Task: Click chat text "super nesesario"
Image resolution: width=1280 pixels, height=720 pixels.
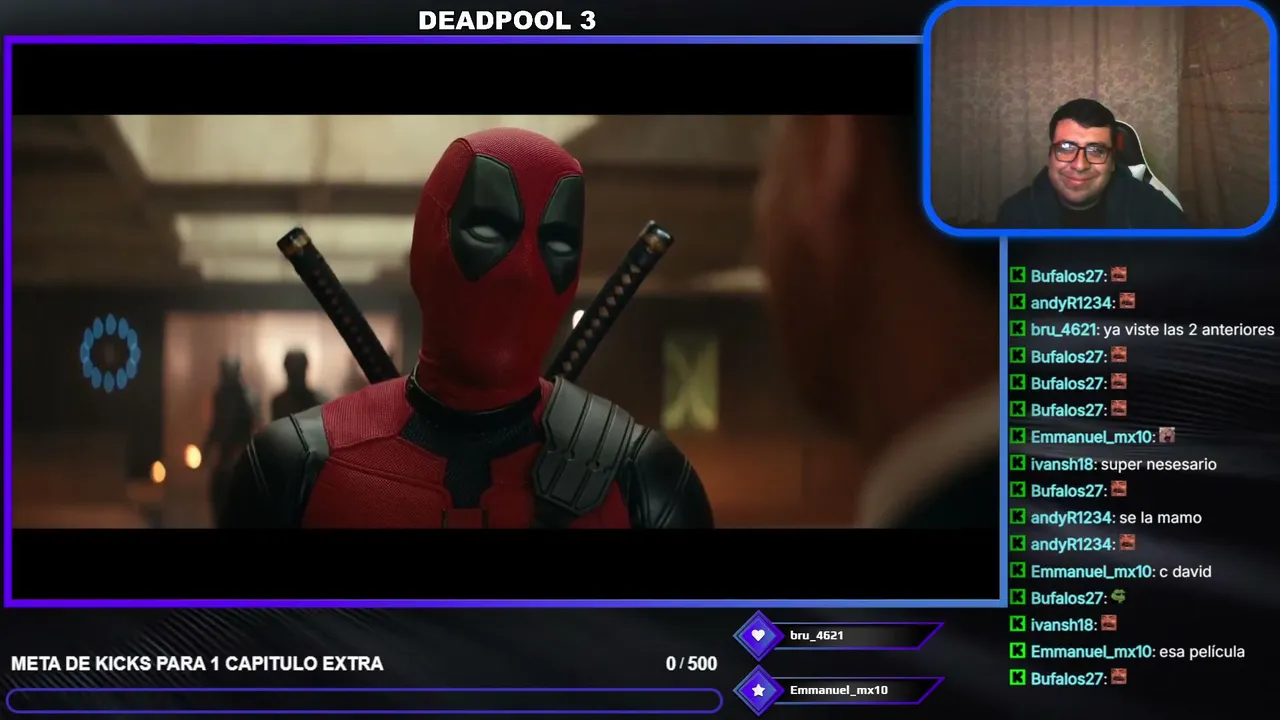Action: point(1159,464)
